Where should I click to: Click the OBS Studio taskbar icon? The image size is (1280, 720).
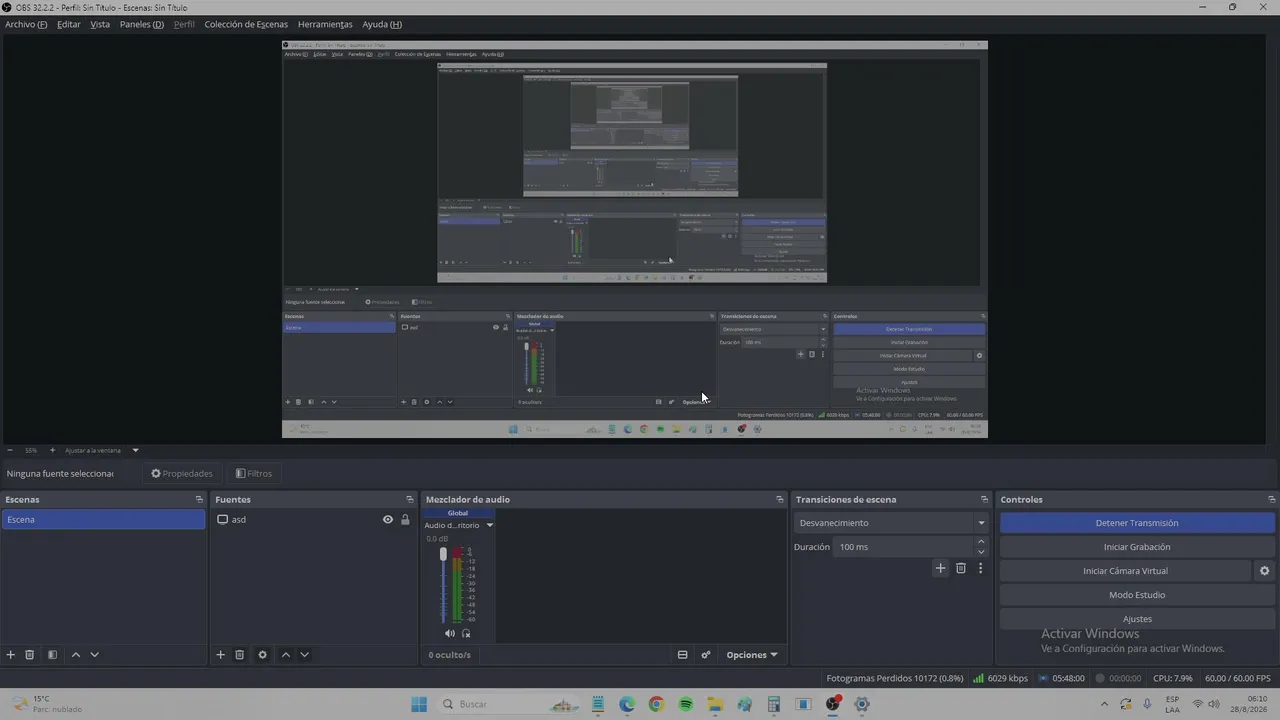833,704
